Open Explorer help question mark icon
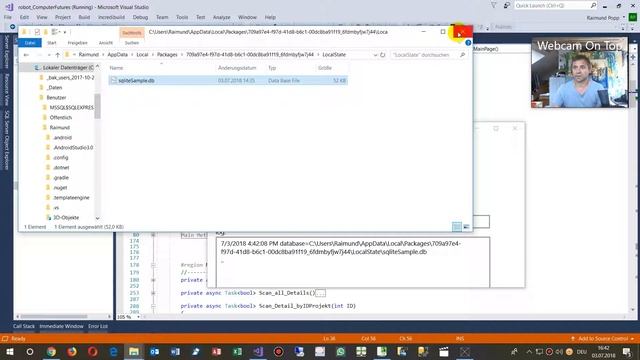 (x=468, y=43)
